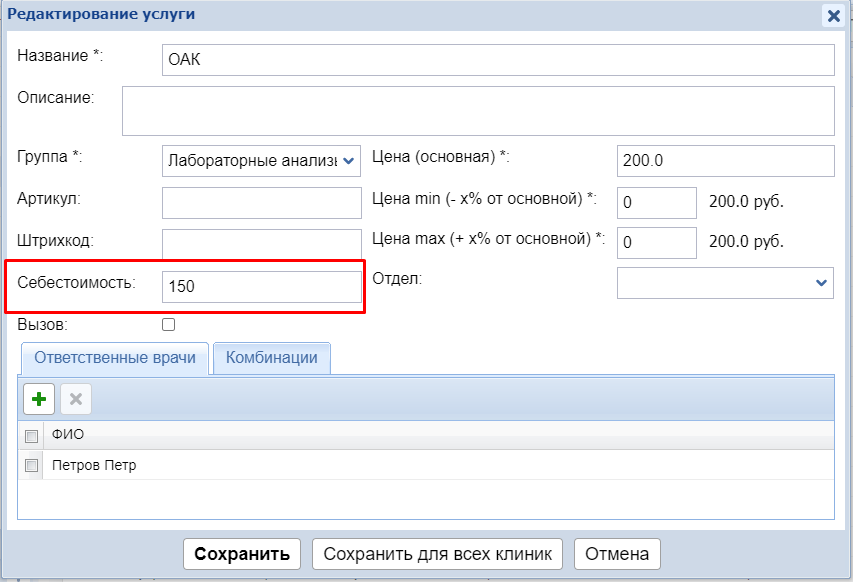Tick the checkbox for Петров Петр

pyautogui.click(x=31, y=465)
